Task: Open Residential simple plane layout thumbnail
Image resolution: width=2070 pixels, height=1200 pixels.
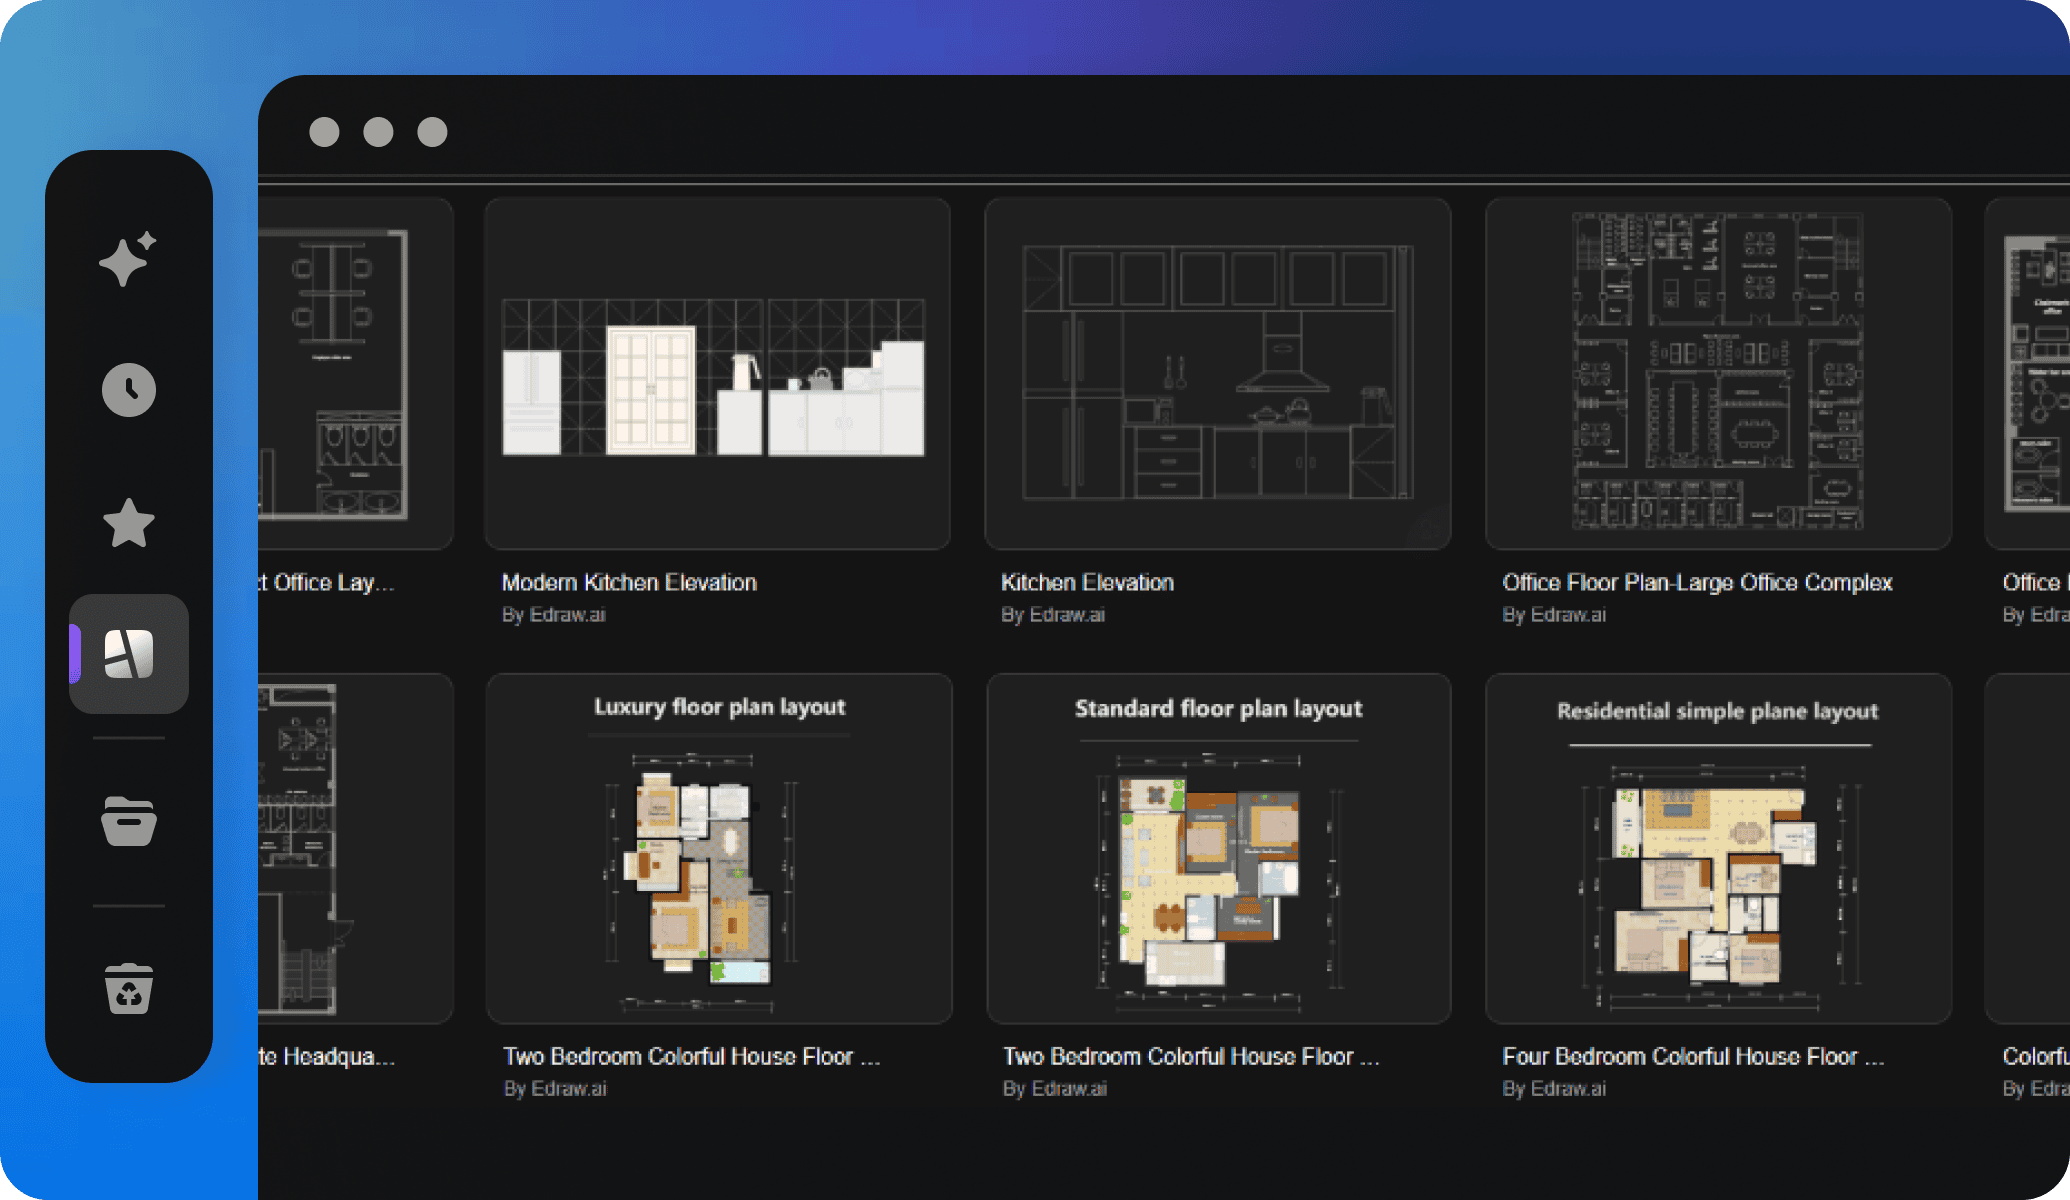Action: coord(1717,848)
